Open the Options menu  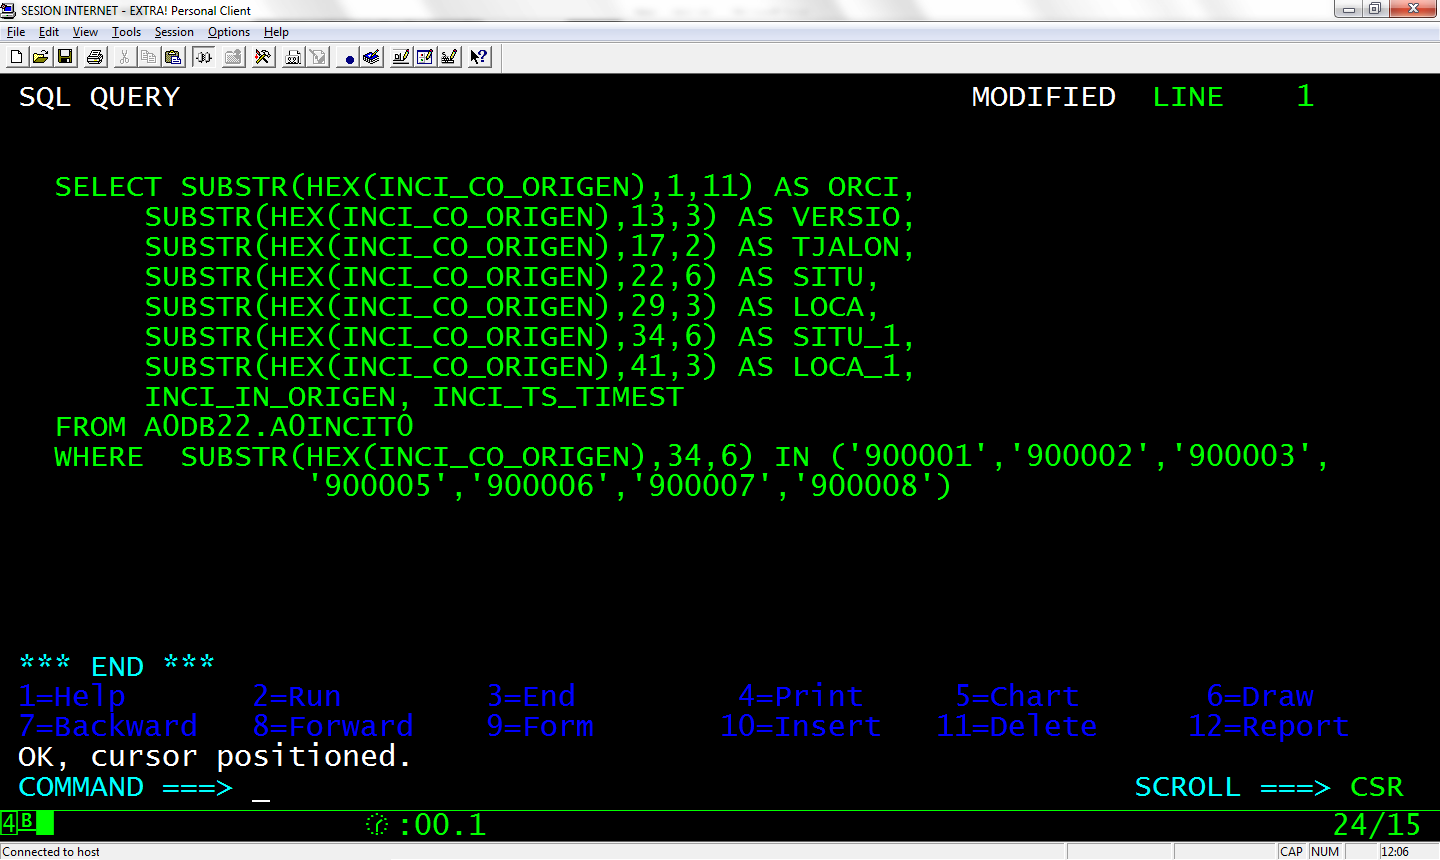[x=228, y=31]
